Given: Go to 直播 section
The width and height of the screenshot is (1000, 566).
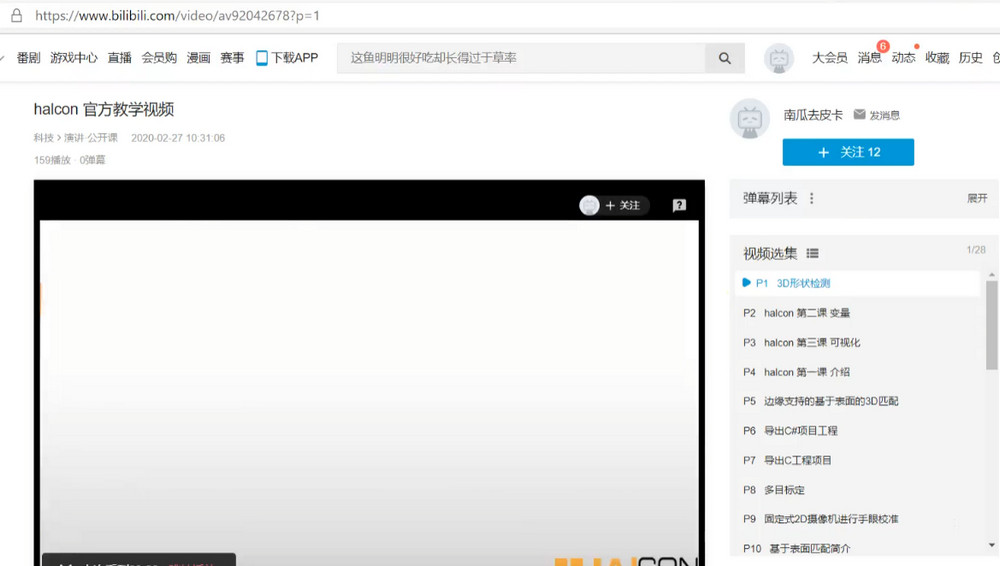Looking at the screenshot, I should [119, 58].
